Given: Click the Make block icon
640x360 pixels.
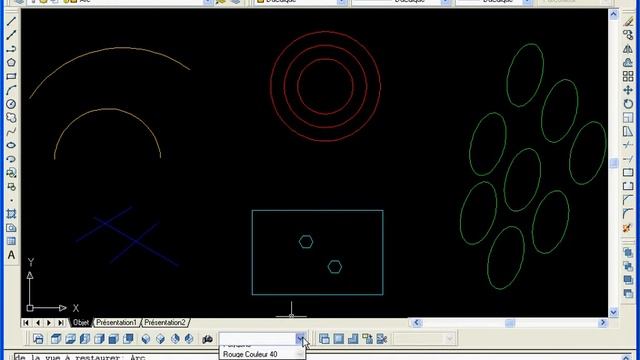Looking at the screenshot, I should pyautogui.click(x=11, y=187).
